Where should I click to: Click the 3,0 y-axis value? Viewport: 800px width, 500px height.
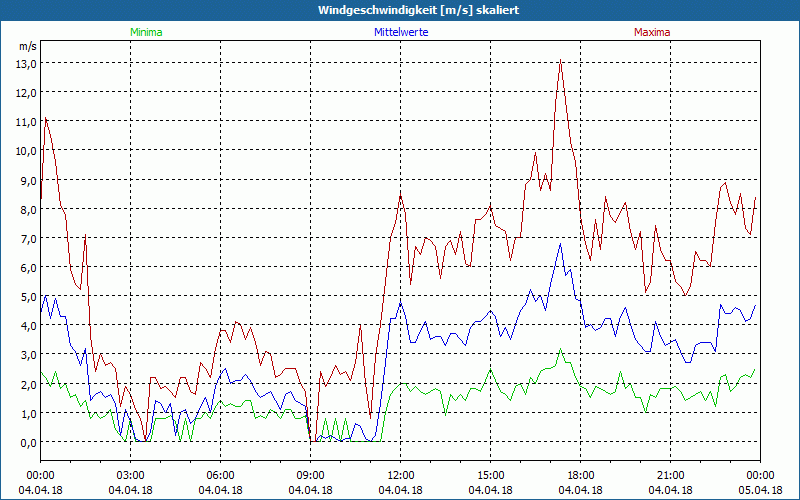point(29,355)
